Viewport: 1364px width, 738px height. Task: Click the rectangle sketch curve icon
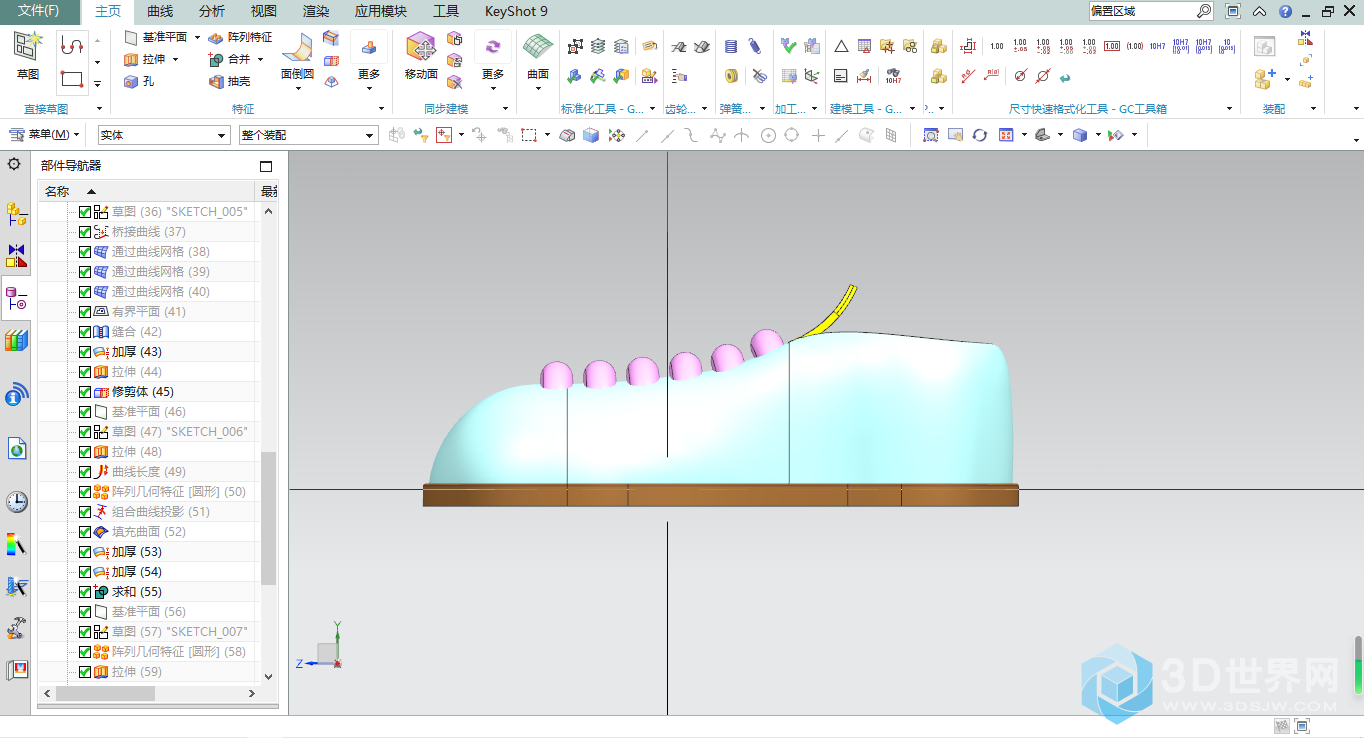point(71,78)
